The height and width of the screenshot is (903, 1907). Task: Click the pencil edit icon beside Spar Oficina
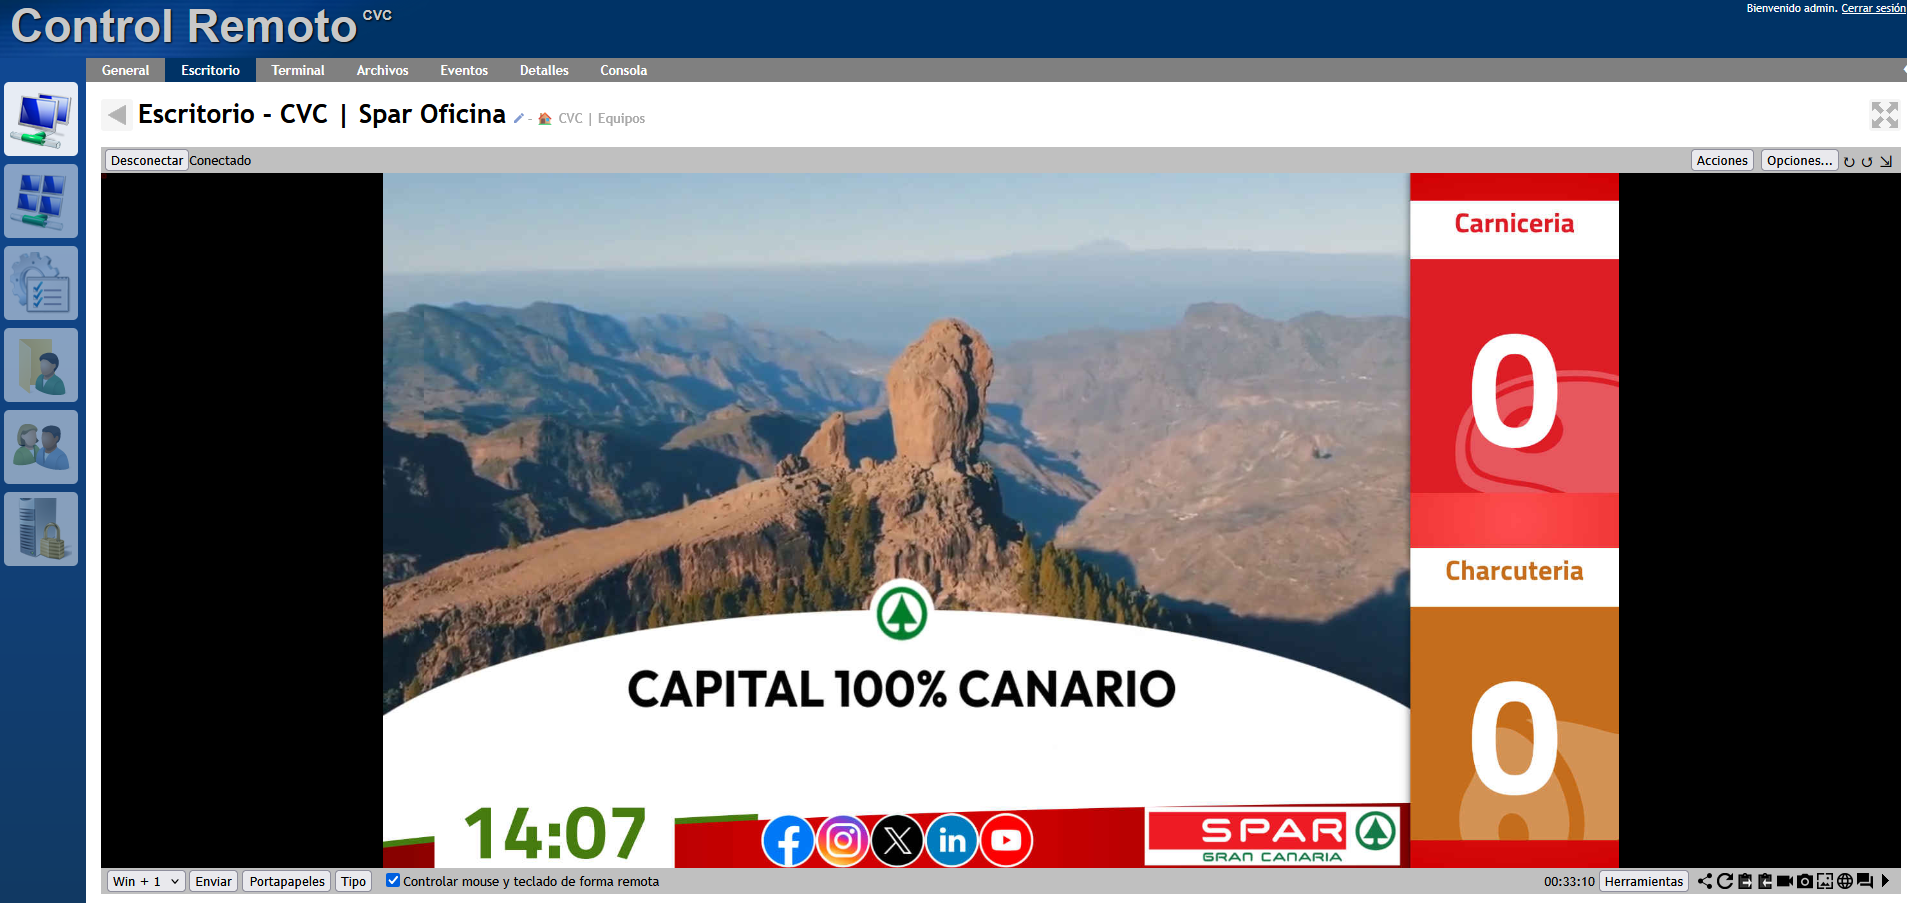[x=518, y=119]
